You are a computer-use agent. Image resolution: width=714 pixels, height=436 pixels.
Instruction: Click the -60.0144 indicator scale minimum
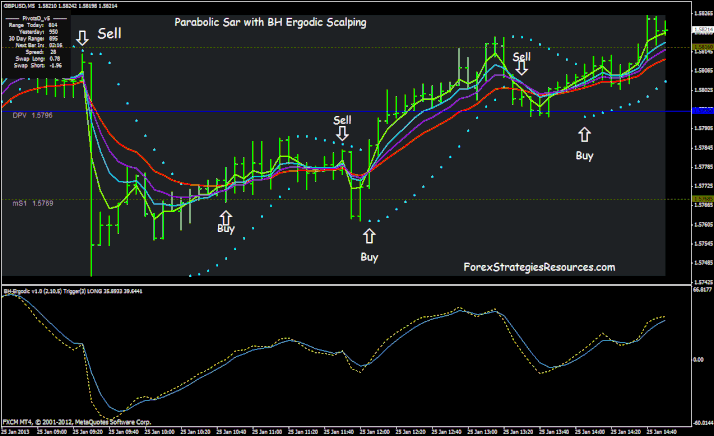coord(702,423)
